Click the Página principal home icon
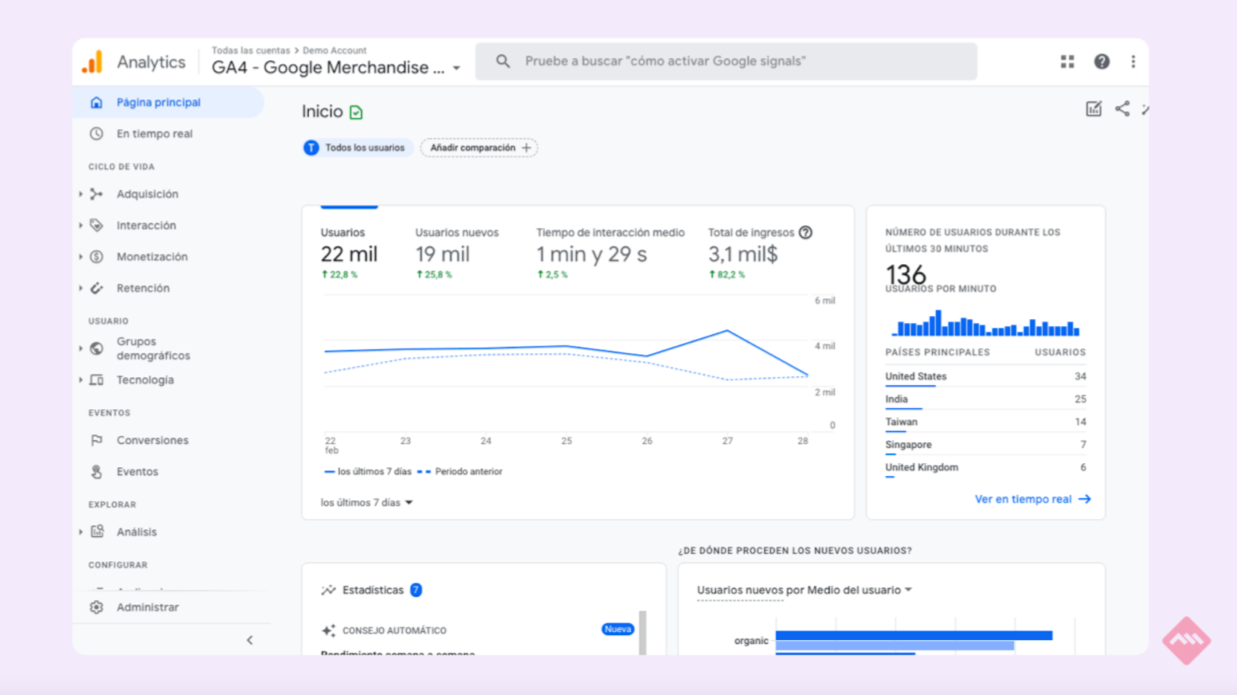This screenshot has width=1237, height=695. tap(96, 102)
